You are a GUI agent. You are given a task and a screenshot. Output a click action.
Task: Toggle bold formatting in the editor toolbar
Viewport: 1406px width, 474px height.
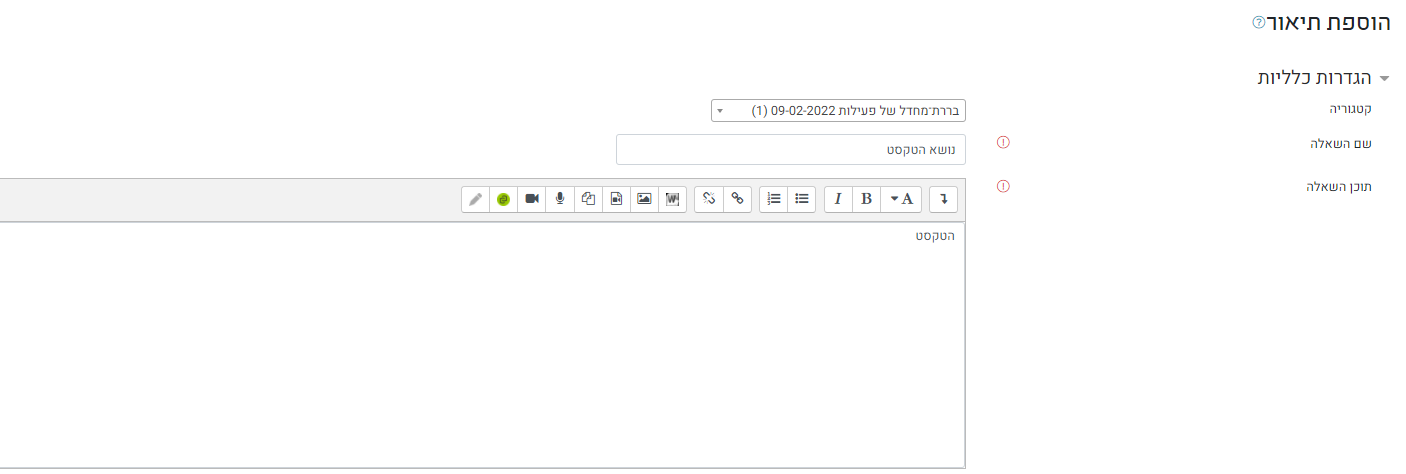pos(866,199)
